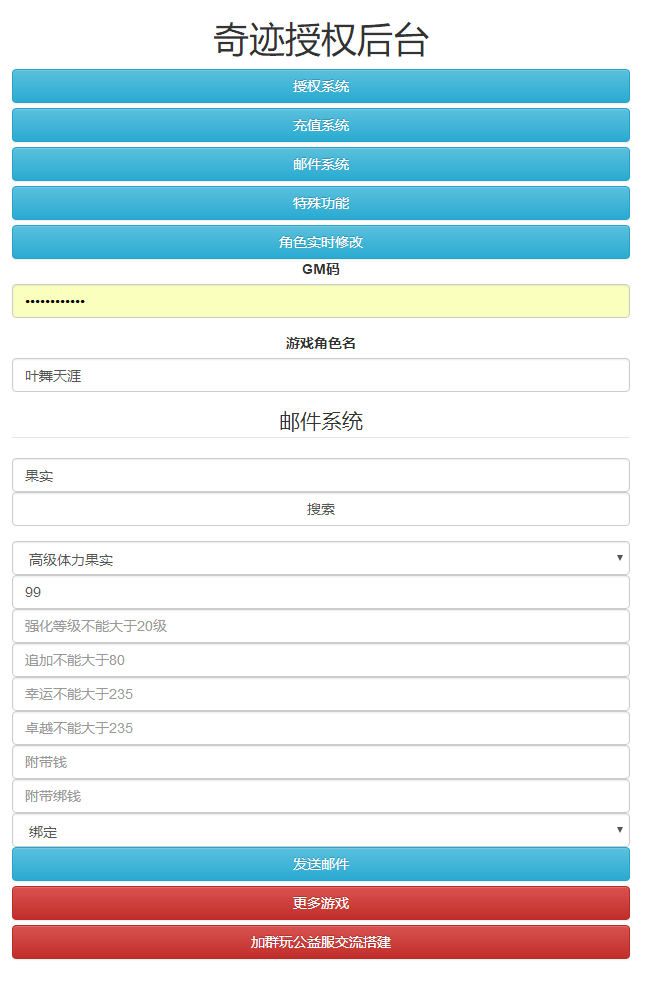Click the 游戏角色名 label
Image resolution: width=645 pixels, height=992 pixels.
point(321,344)
